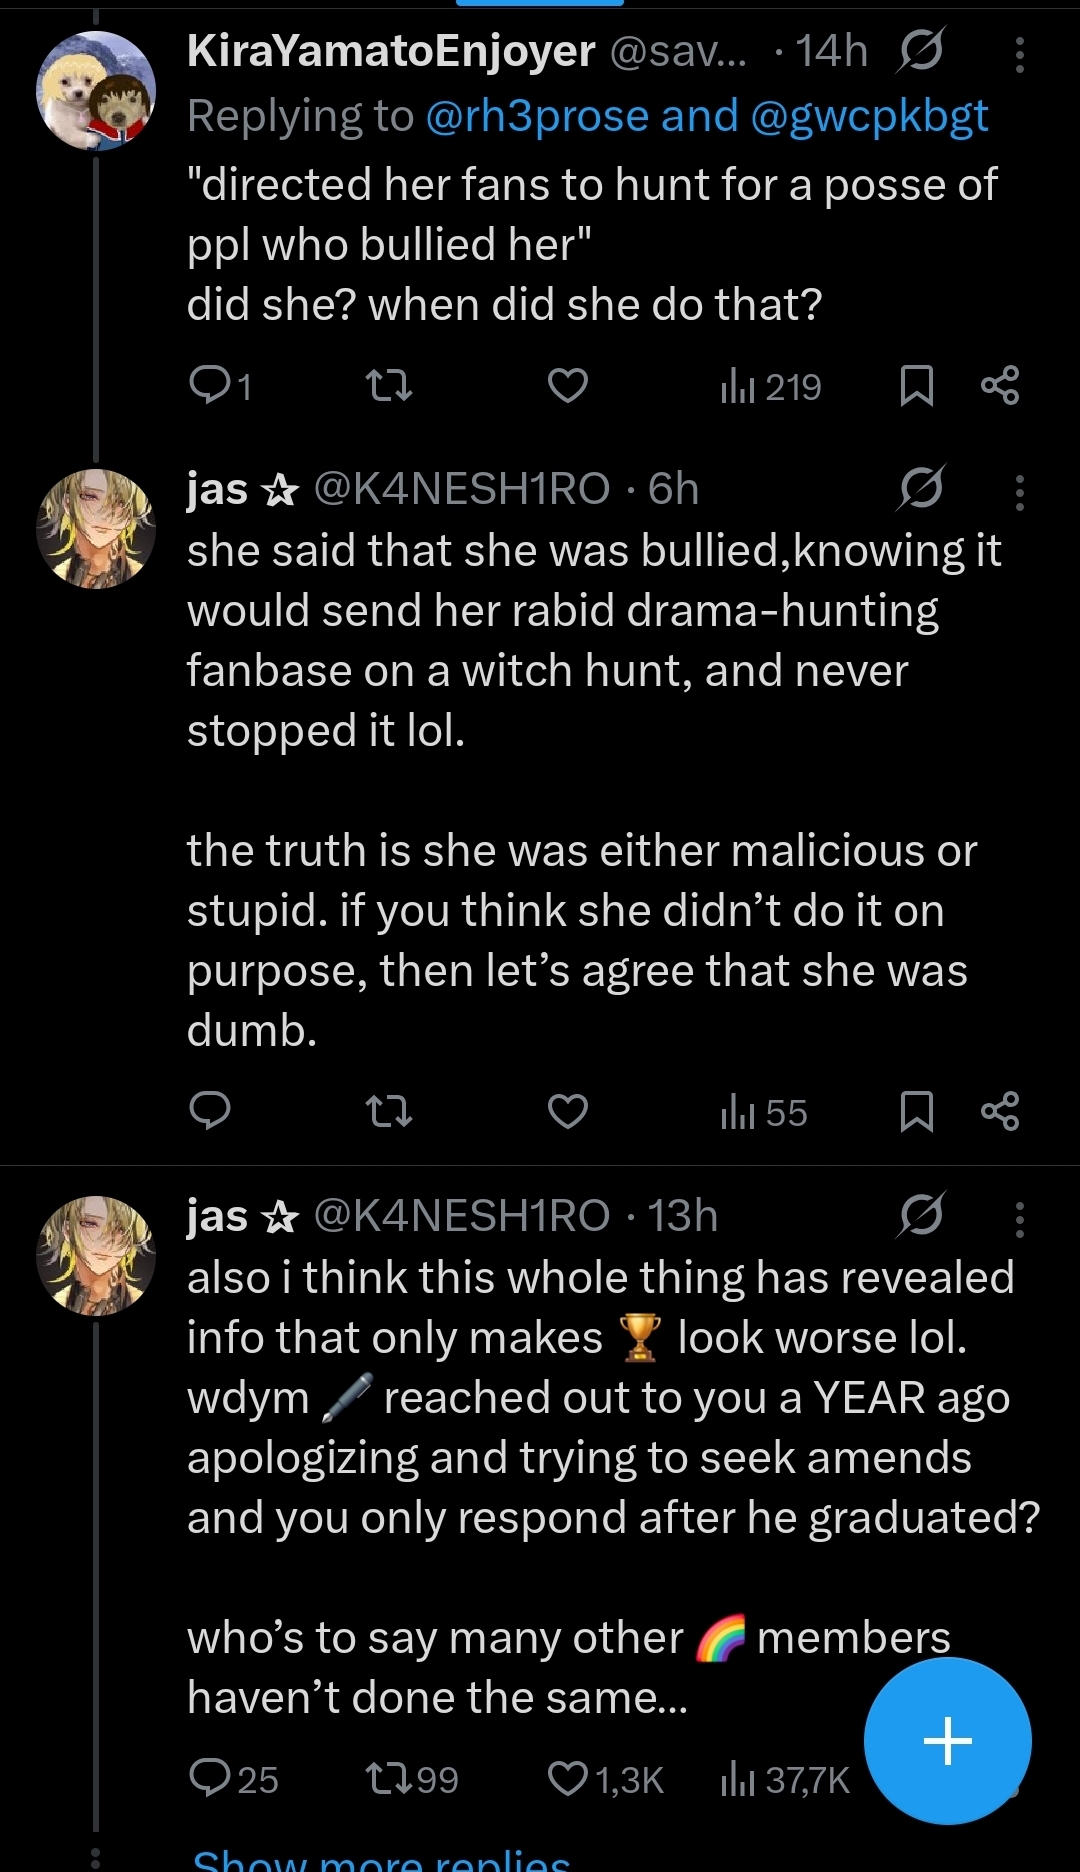Open more options on jas's 6h tweet

point(1019,492)
